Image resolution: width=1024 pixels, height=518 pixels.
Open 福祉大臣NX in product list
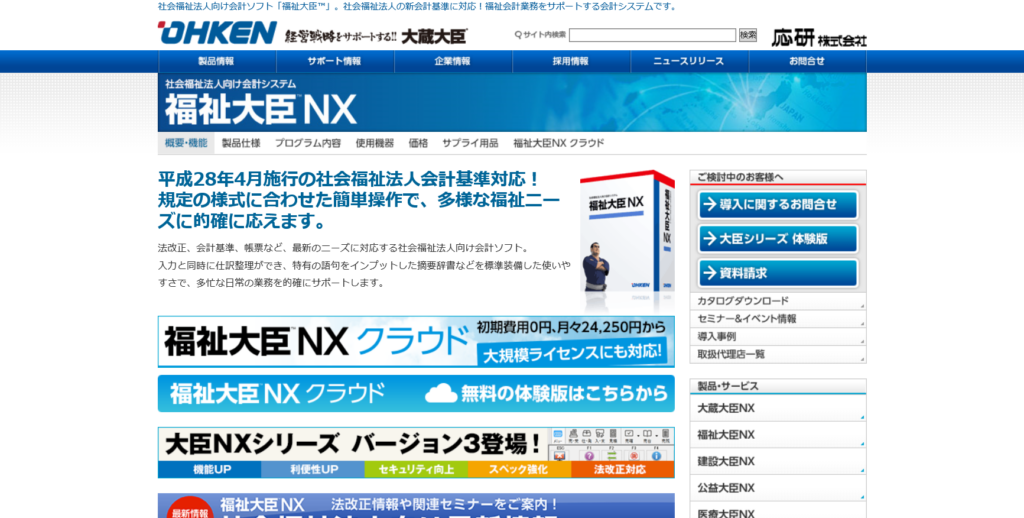coord(778,435)
